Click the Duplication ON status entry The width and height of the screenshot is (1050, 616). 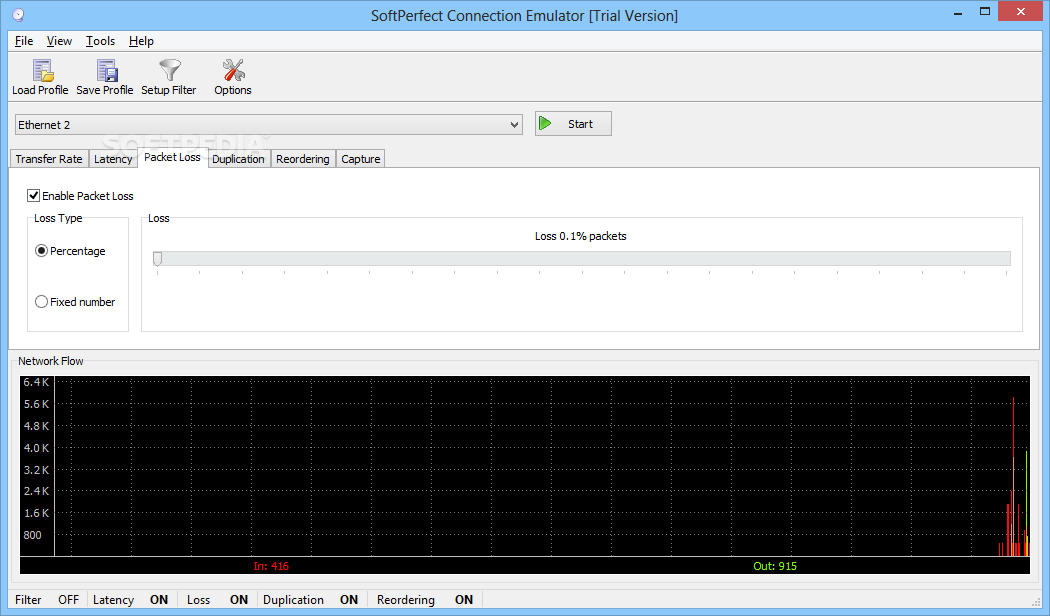pos(311,599)
